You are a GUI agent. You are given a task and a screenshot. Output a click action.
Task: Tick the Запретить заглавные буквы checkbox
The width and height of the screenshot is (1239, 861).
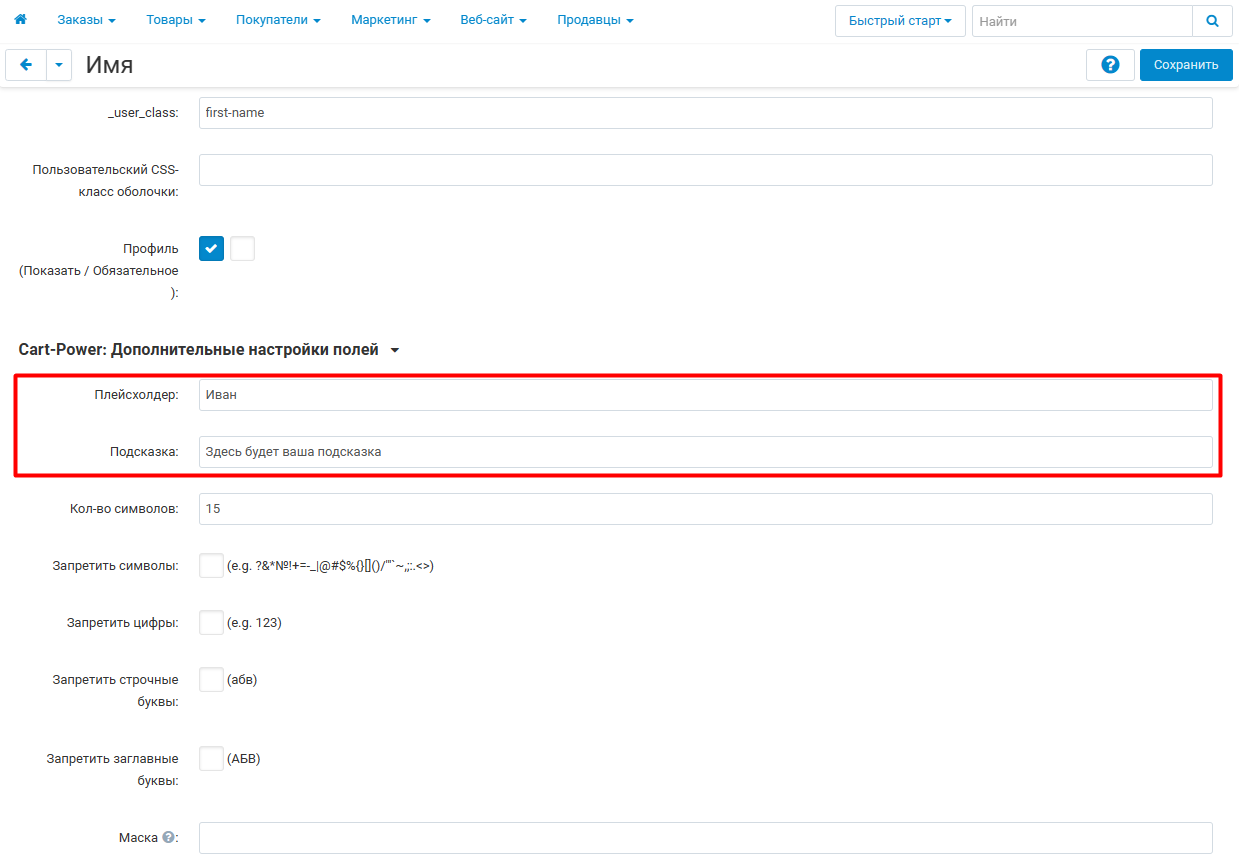click(x=211, y=759)
